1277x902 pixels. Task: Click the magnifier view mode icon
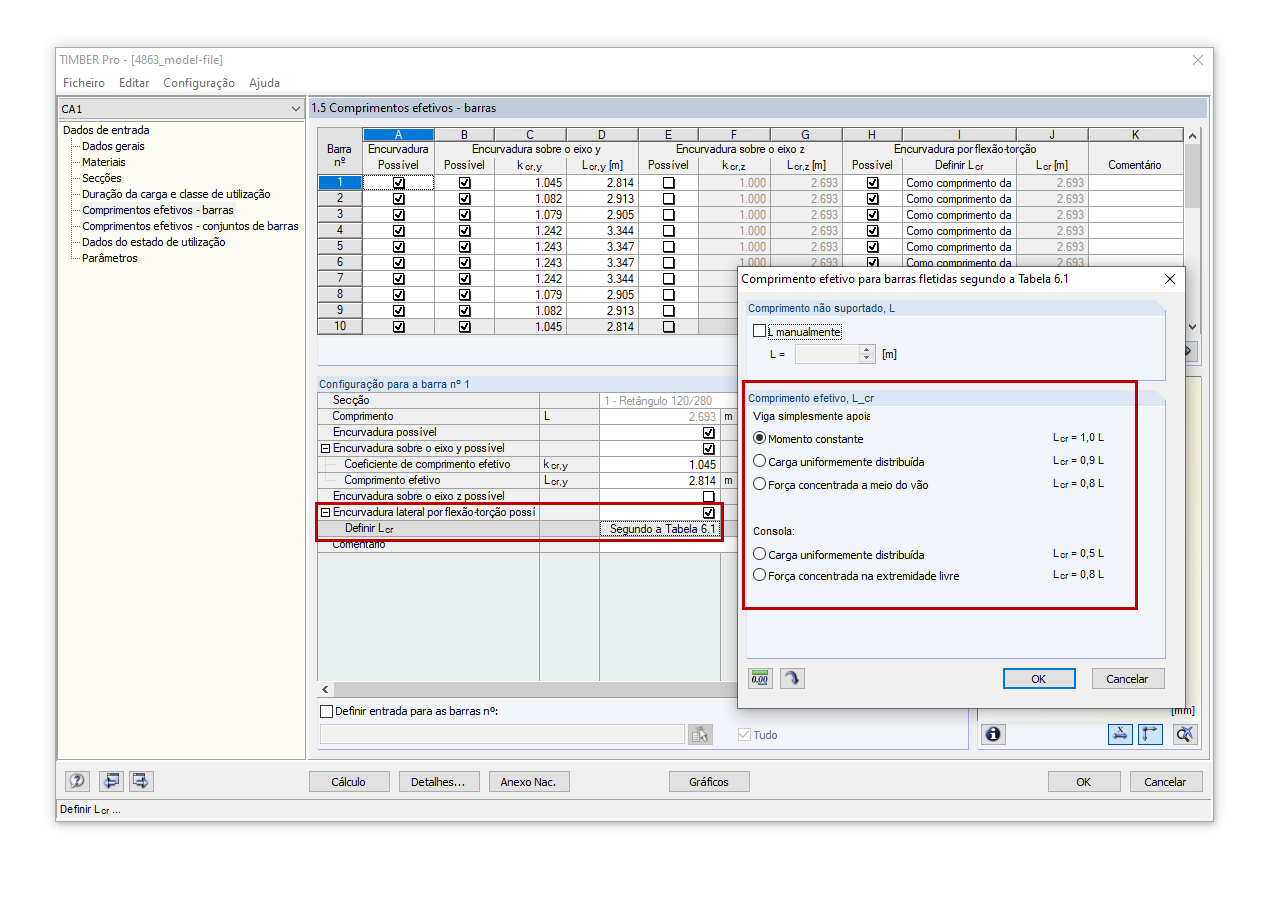(x=1185, y=734)
